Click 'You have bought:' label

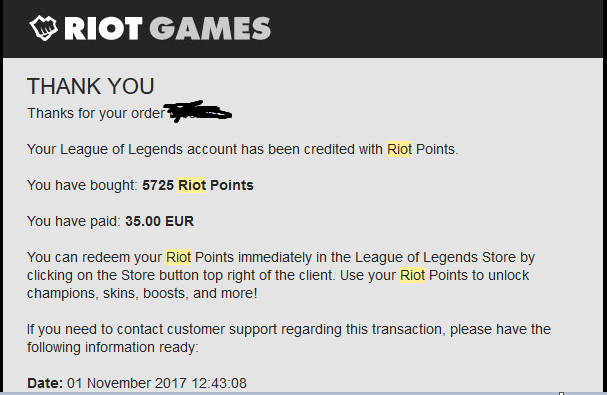click(82, 185)
